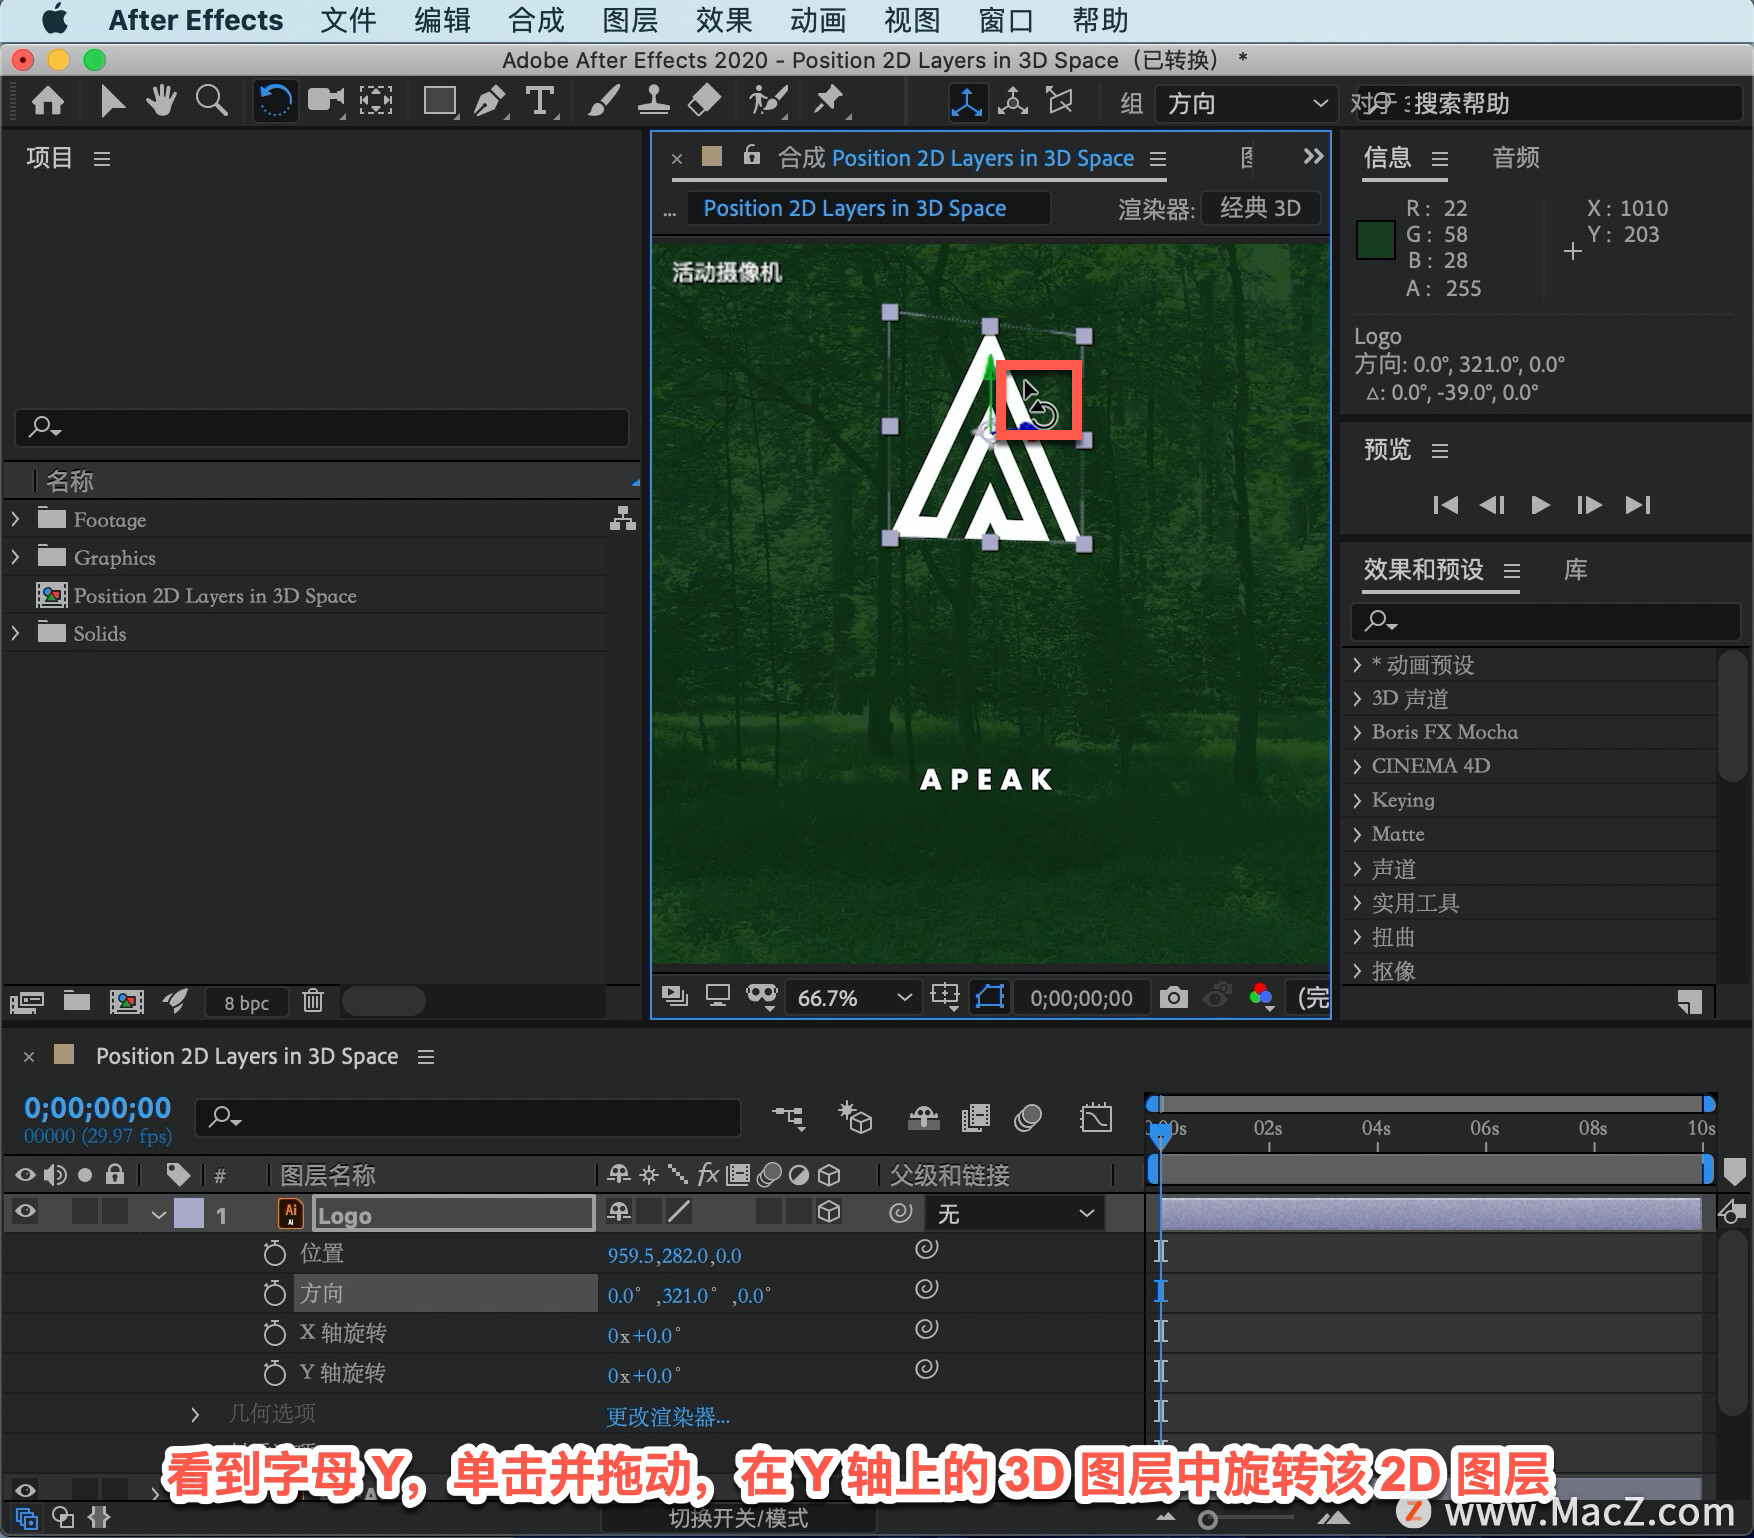
Task: Switch to the 库 tab
Action: [x=1576, y=570]
